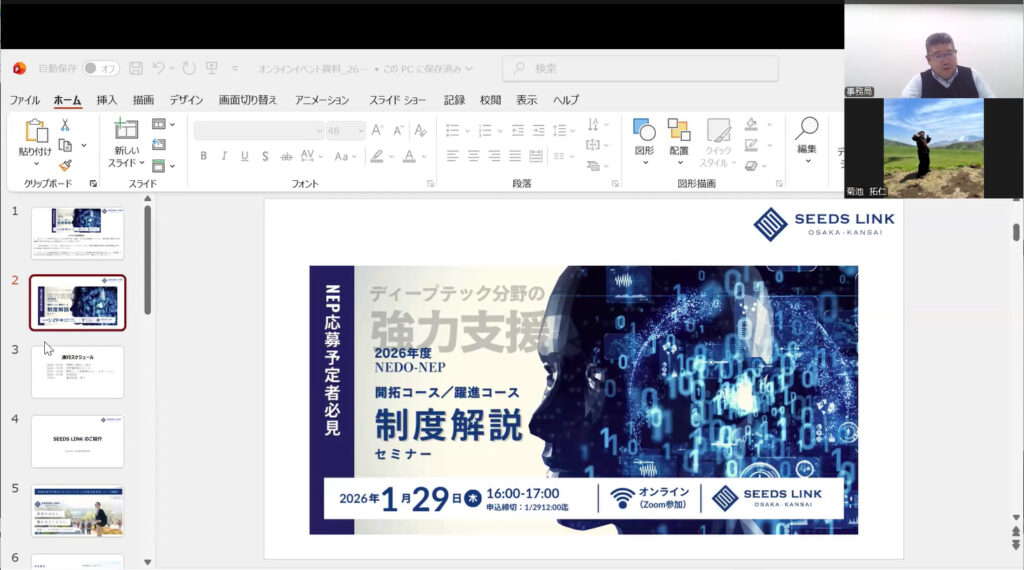This screenshot has height=570, width=1024.
Task: Click the New Slide icon
Action: click(x=126, y=130)
